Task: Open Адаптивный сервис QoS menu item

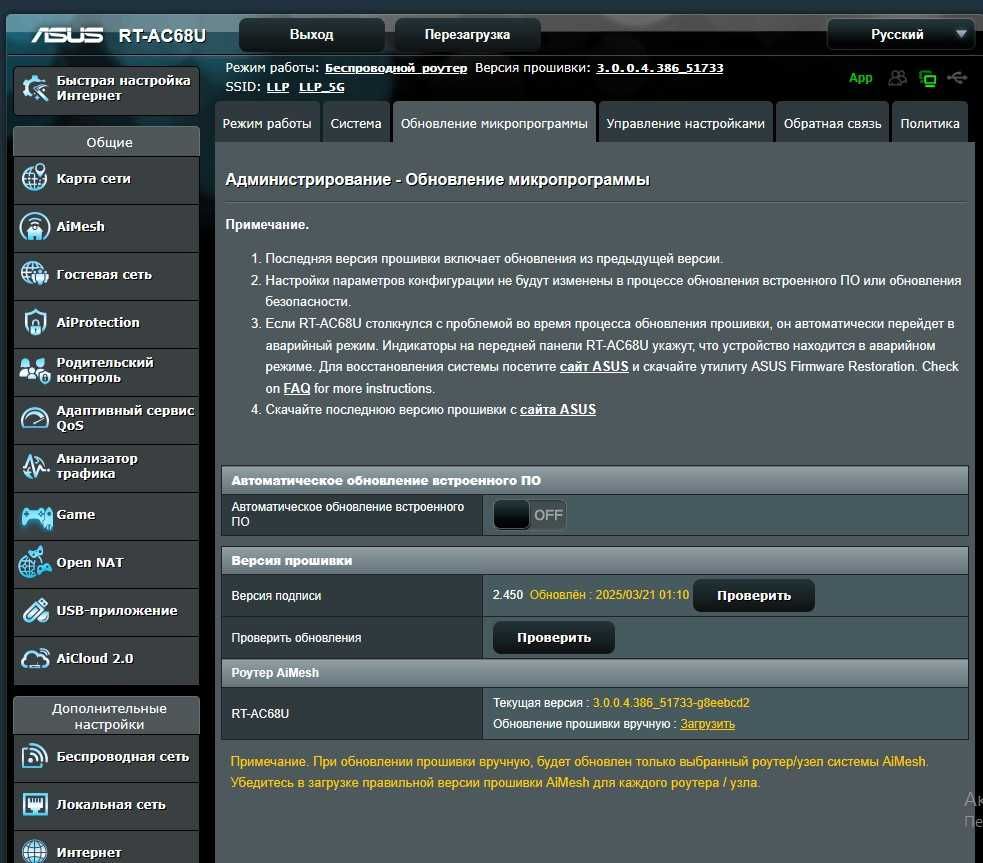Action: click(106, 418)
